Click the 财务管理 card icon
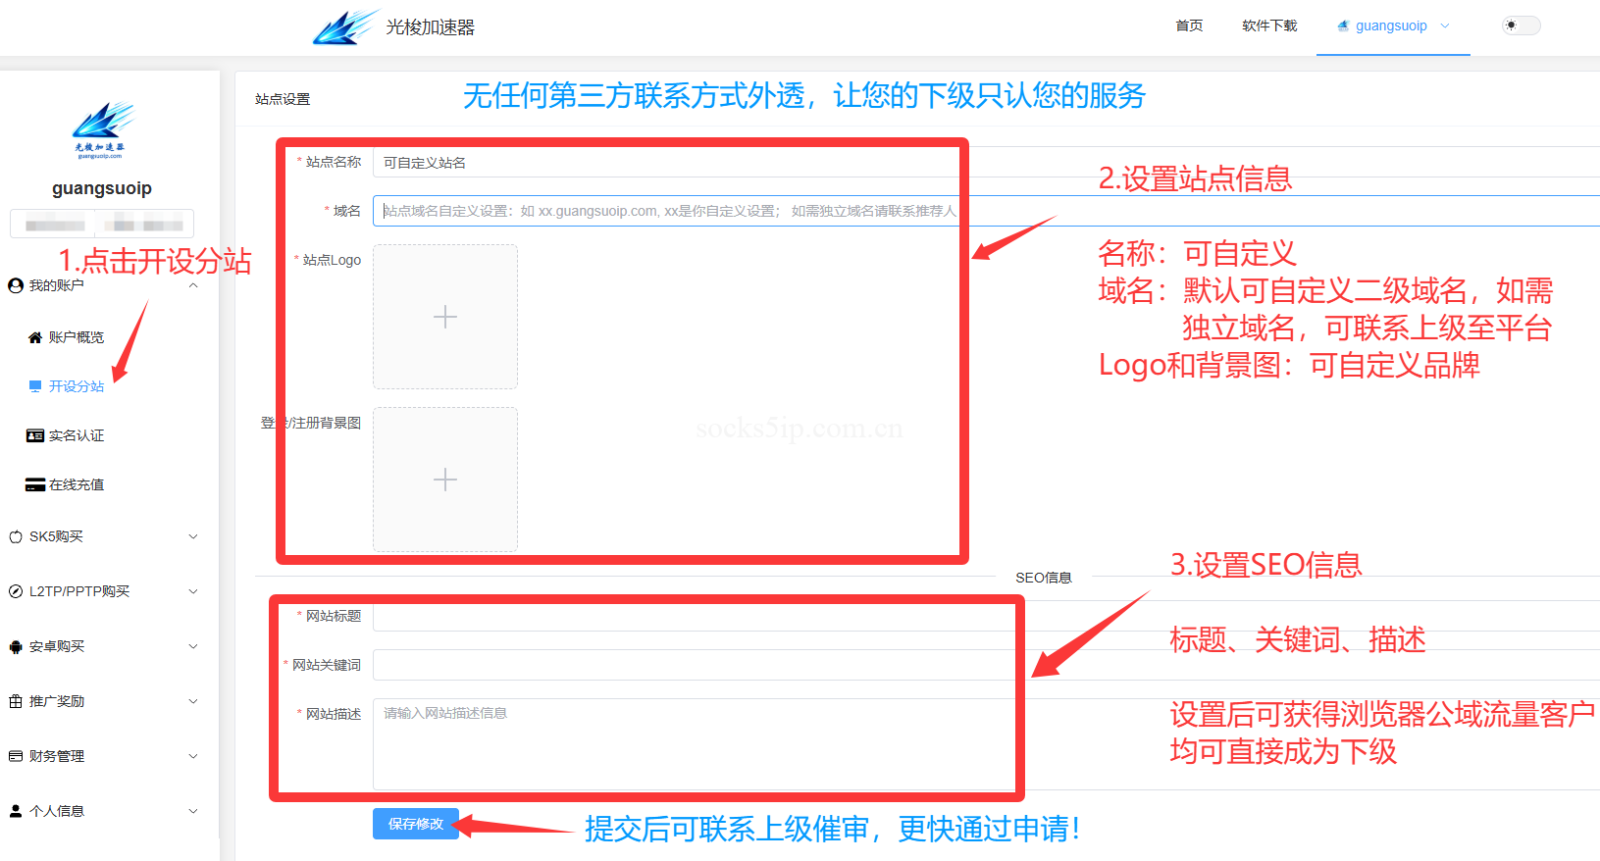 [x=16, y=757]
